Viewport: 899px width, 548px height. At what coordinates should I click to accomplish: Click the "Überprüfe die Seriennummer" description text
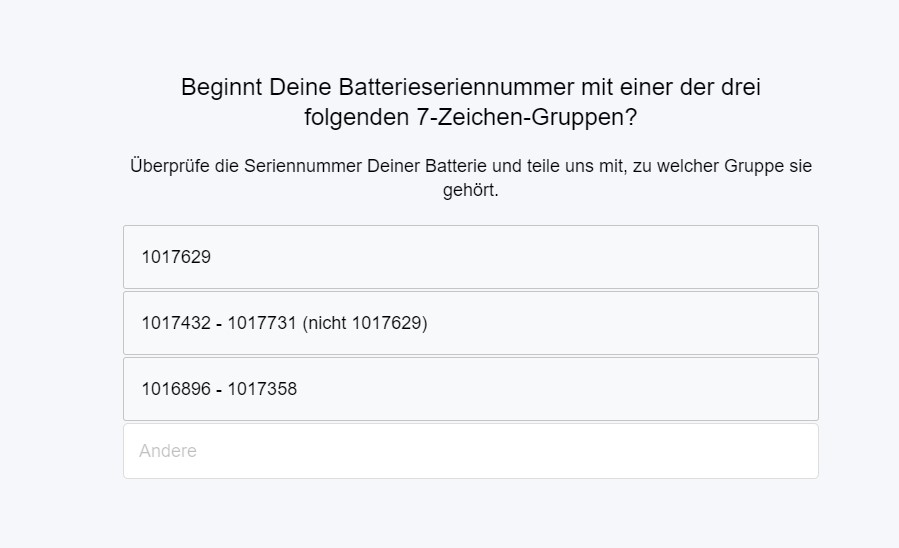pyautogui.click(x=470, y=166)
